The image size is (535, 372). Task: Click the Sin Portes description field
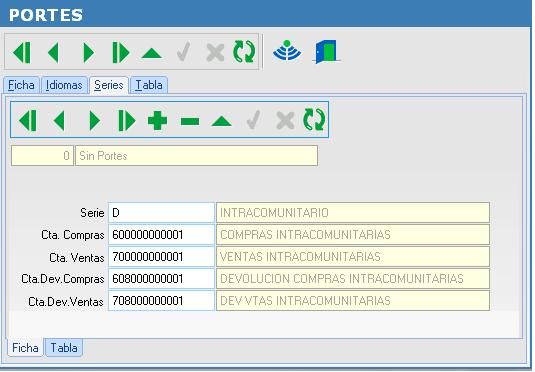point(197,156)
